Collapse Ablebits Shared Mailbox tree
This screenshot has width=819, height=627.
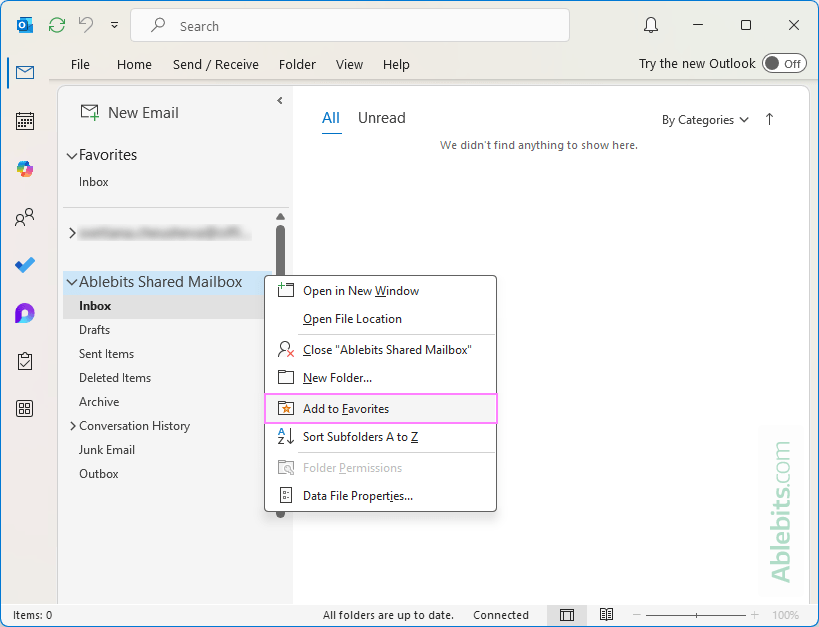[72, 283]
